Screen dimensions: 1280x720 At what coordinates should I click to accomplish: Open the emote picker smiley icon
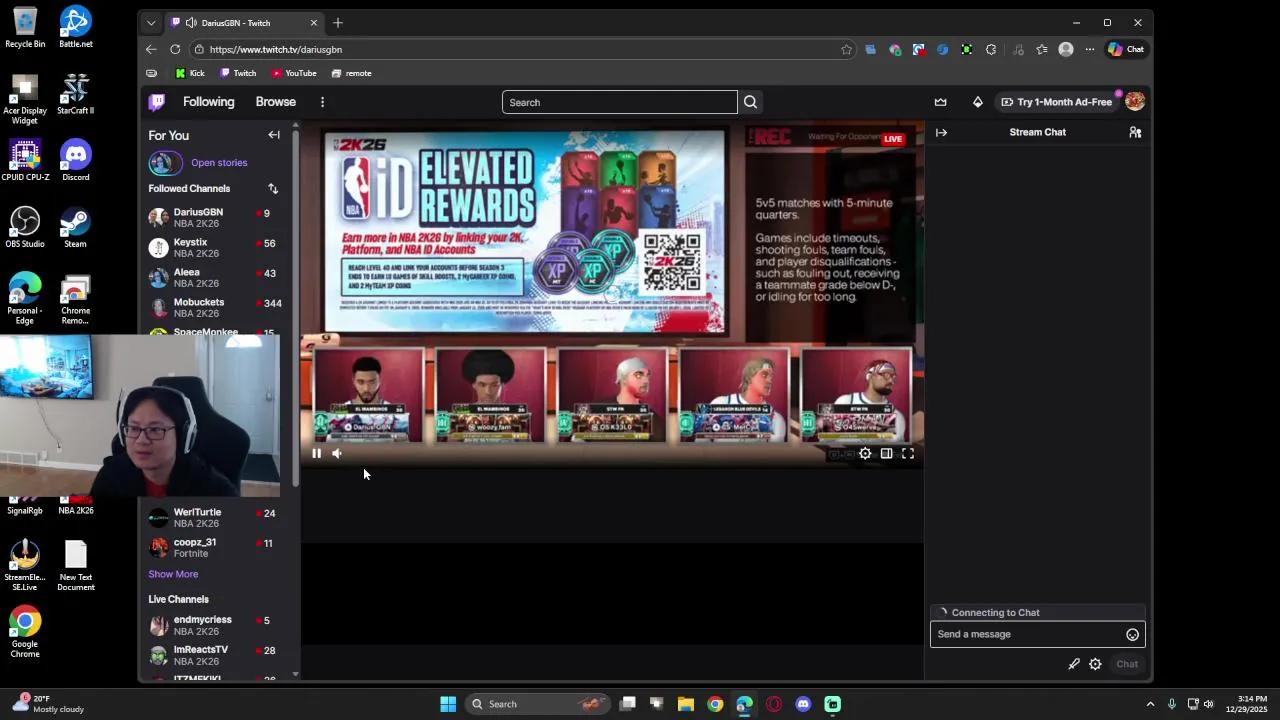pyautogui.click(x=1132, y=634)
